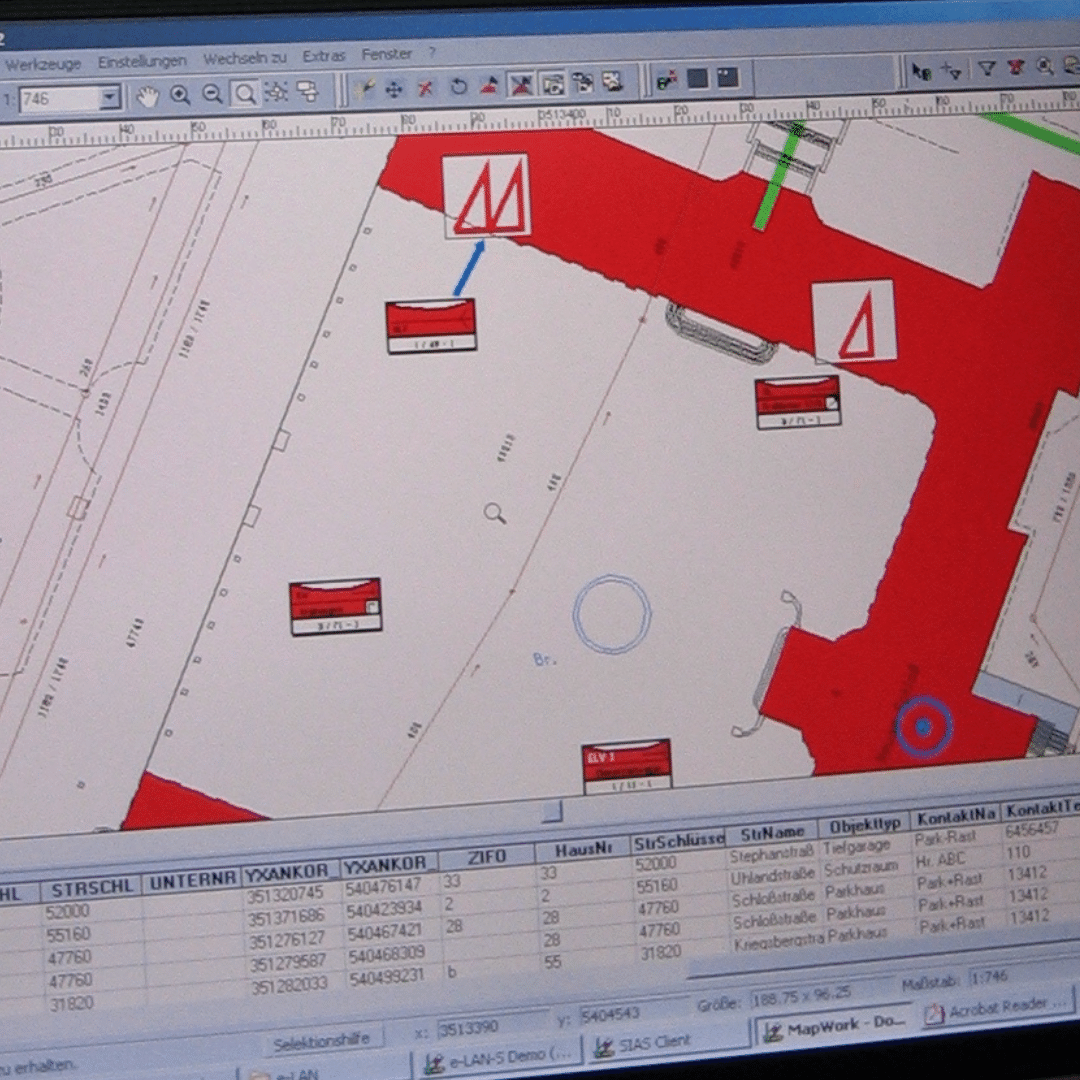Click the ZIFO column header
The height and width of the screenshot is (1080, 1080).
tap(486, 857)
